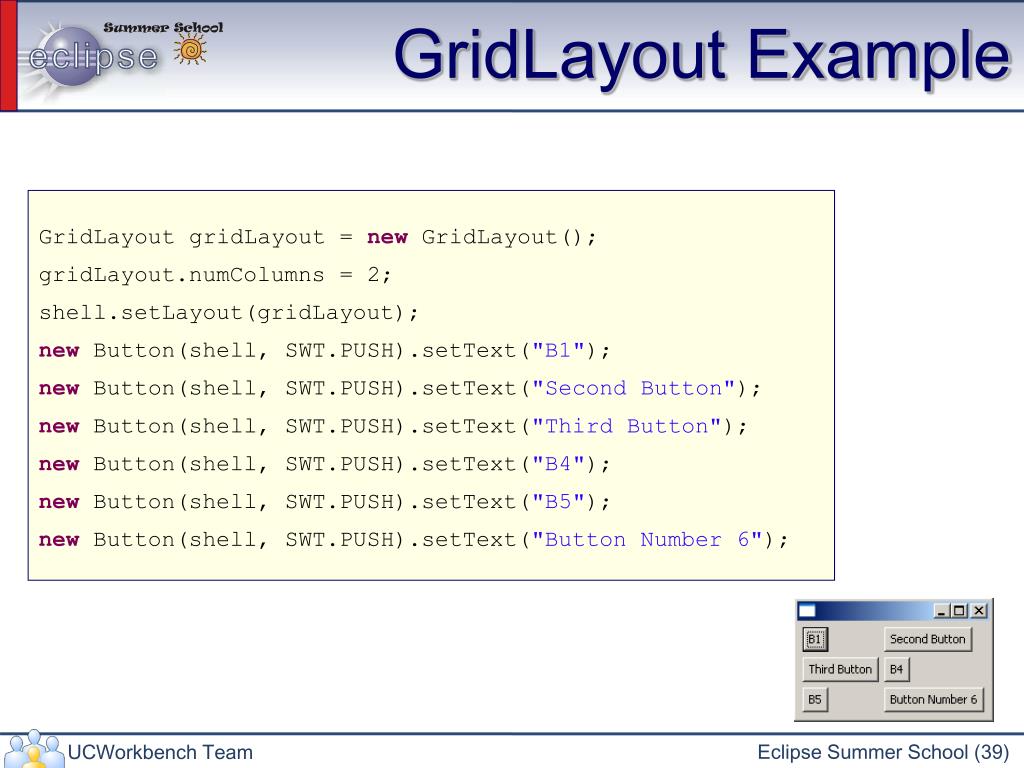Click the orange sun spiral icon
Viewport: 1024px width, 768px height.
pyautogui.click(x=190, y=51)
